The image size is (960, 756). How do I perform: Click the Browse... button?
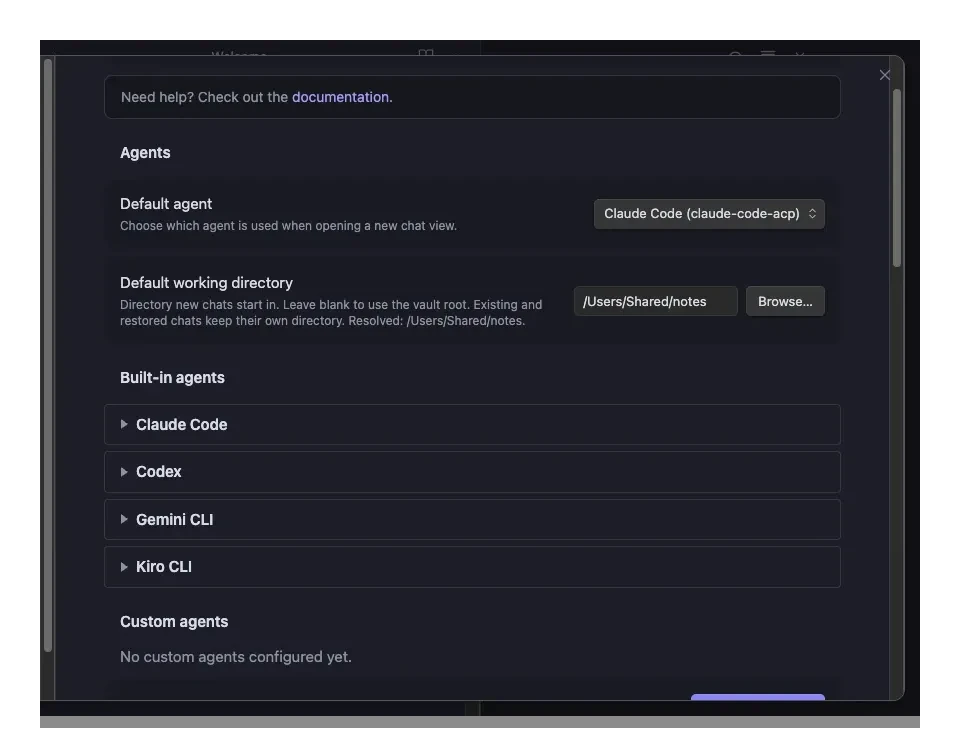(x=785, y=301)
